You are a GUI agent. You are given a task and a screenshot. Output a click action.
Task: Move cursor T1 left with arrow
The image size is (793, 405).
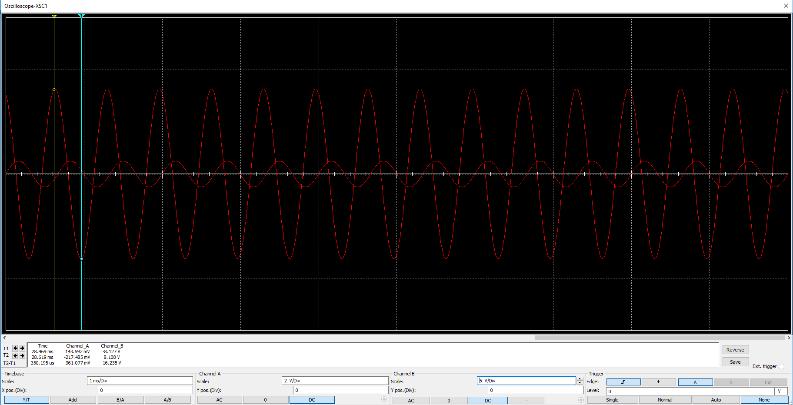click(x=15, y=348)
